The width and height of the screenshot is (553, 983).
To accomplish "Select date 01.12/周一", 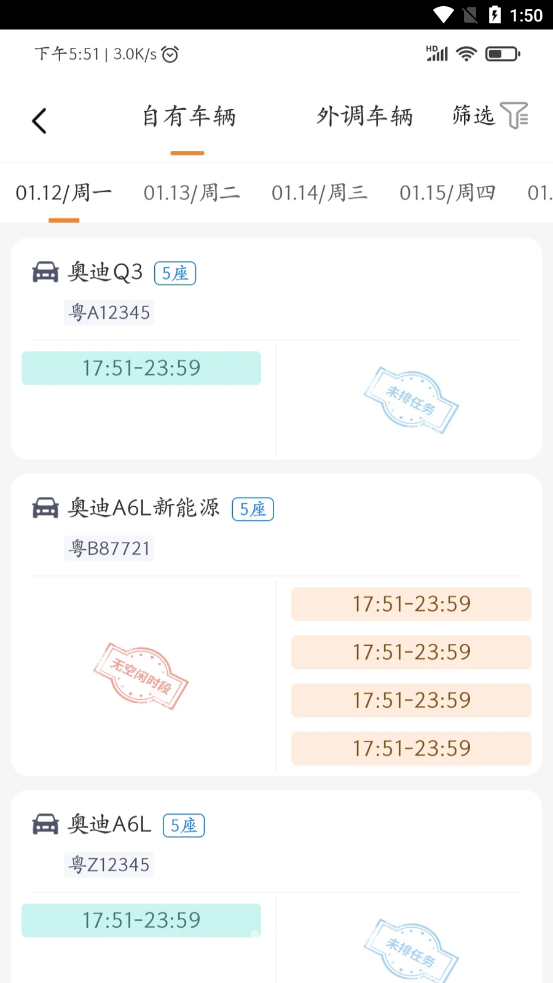I will pyautogui.click(x=64, y=192).
